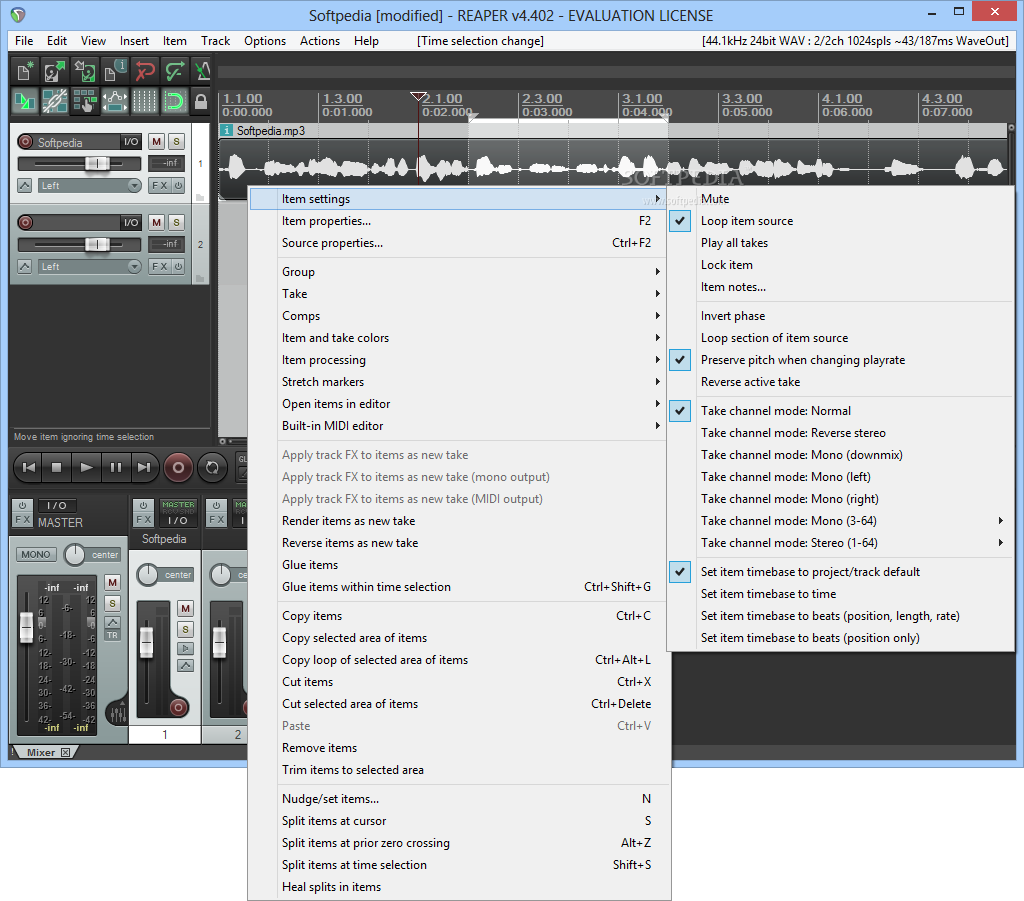Toggle the repeat loop transport button
This screenshot has height=901, width=1024.
212,467
